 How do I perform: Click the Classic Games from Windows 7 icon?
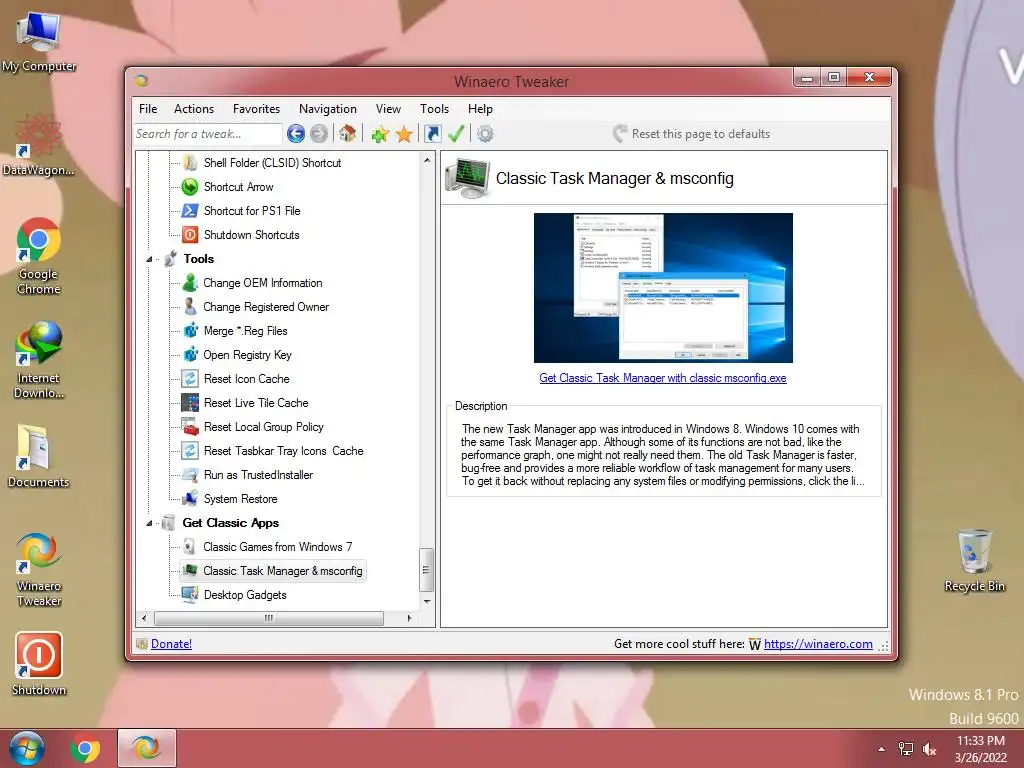click(189, 547)
